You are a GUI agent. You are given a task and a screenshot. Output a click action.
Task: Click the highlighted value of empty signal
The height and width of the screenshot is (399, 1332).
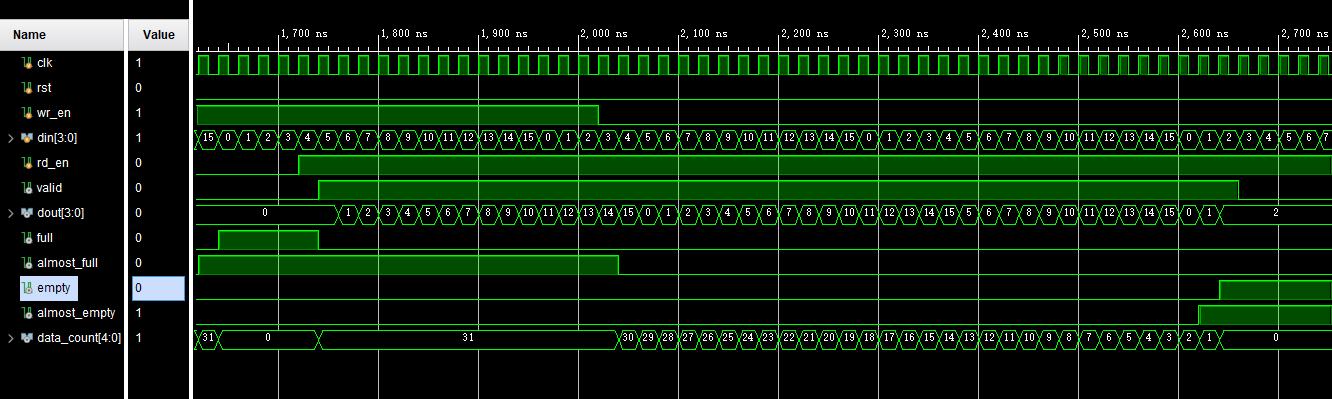tap(158, 288)
